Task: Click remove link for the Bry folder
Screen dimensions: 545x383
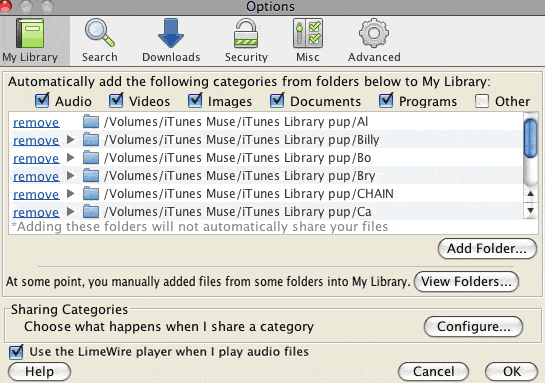Action: click(36, 177)
